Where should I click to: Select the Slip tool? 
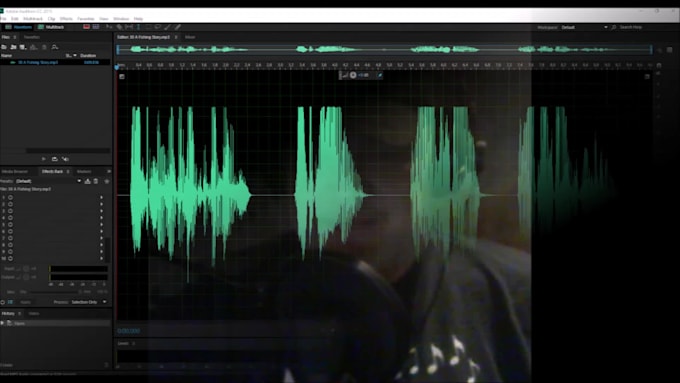[129, 27]
